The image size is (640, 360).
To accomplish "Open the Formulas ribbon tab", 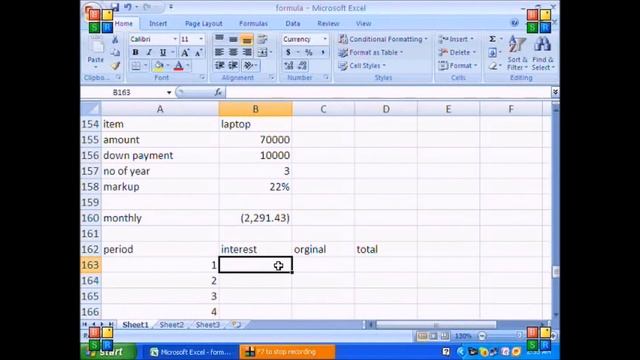I will [x=253, y=24].
